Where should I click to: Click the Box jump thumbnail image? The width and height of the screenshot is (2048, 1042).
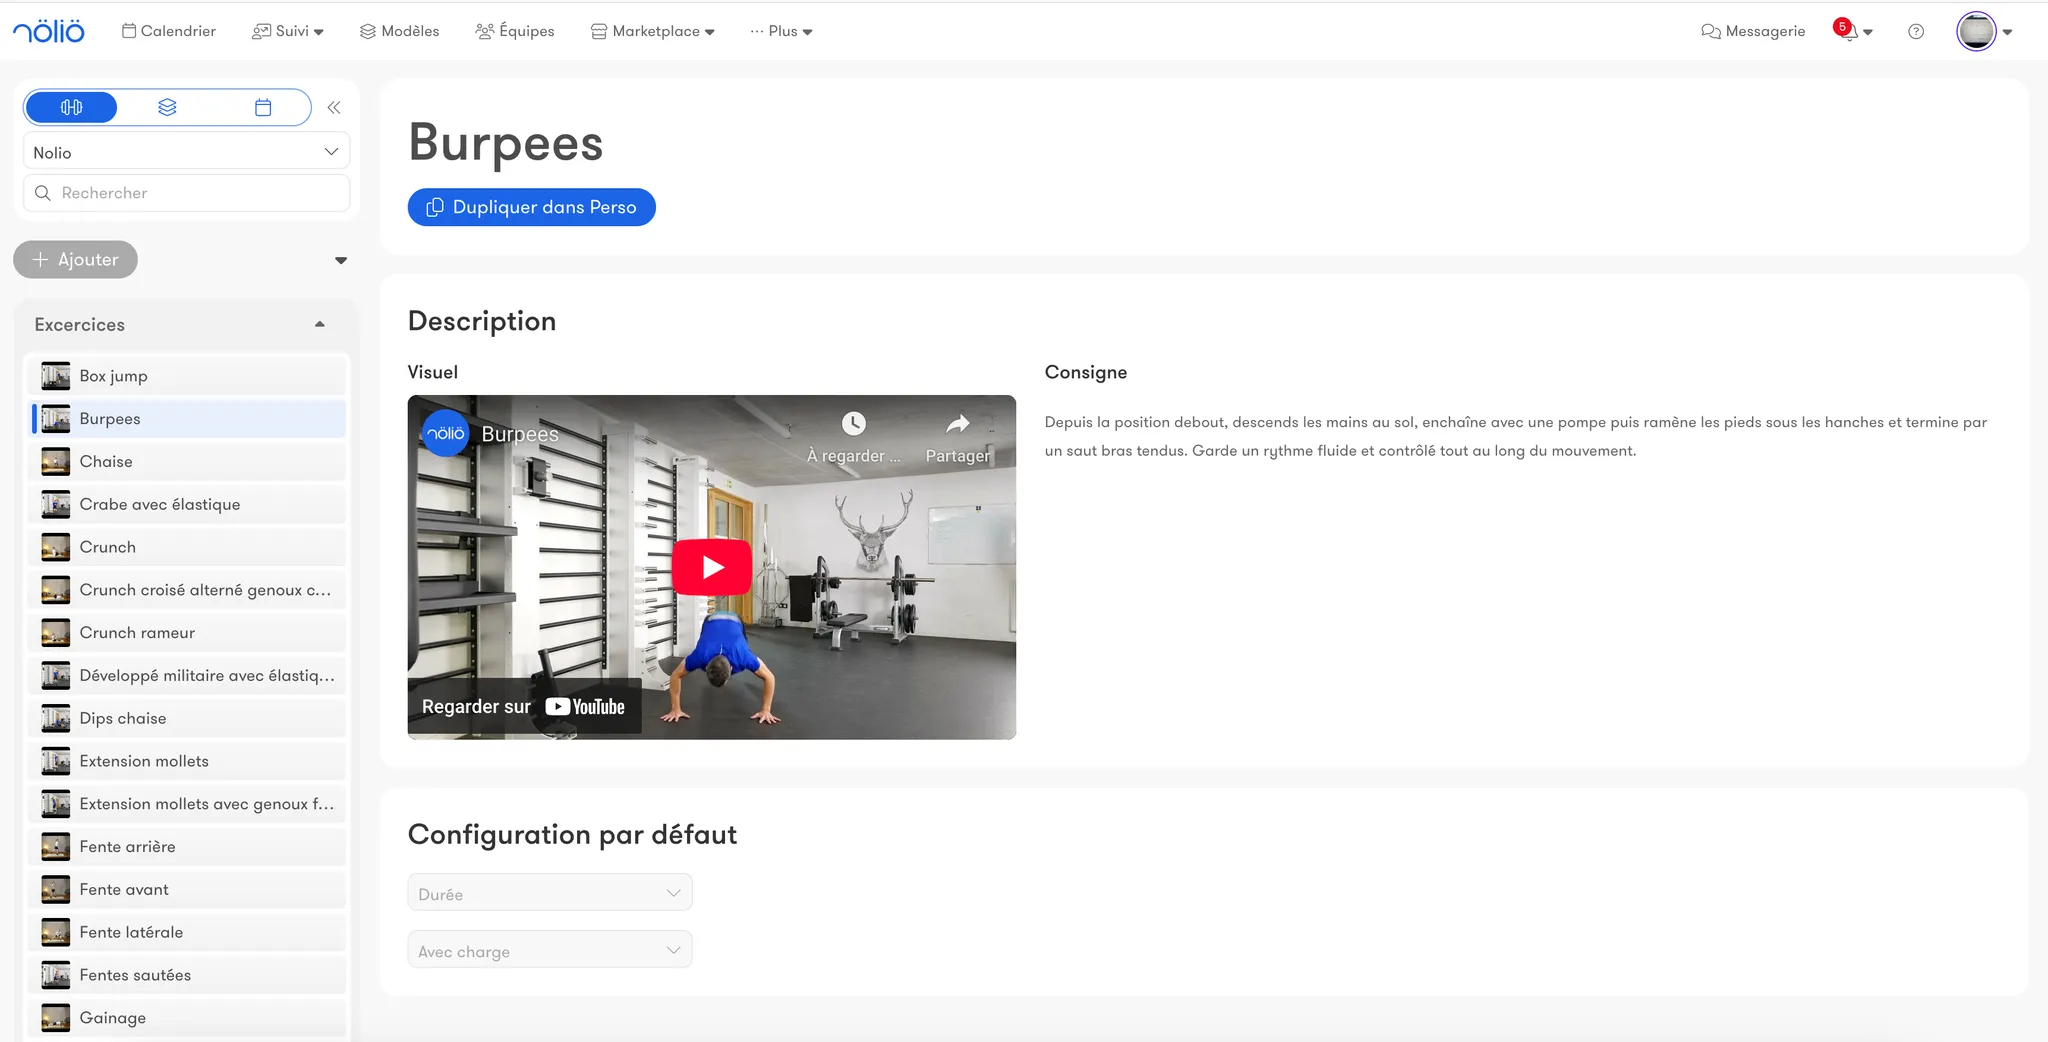(56, 376)
